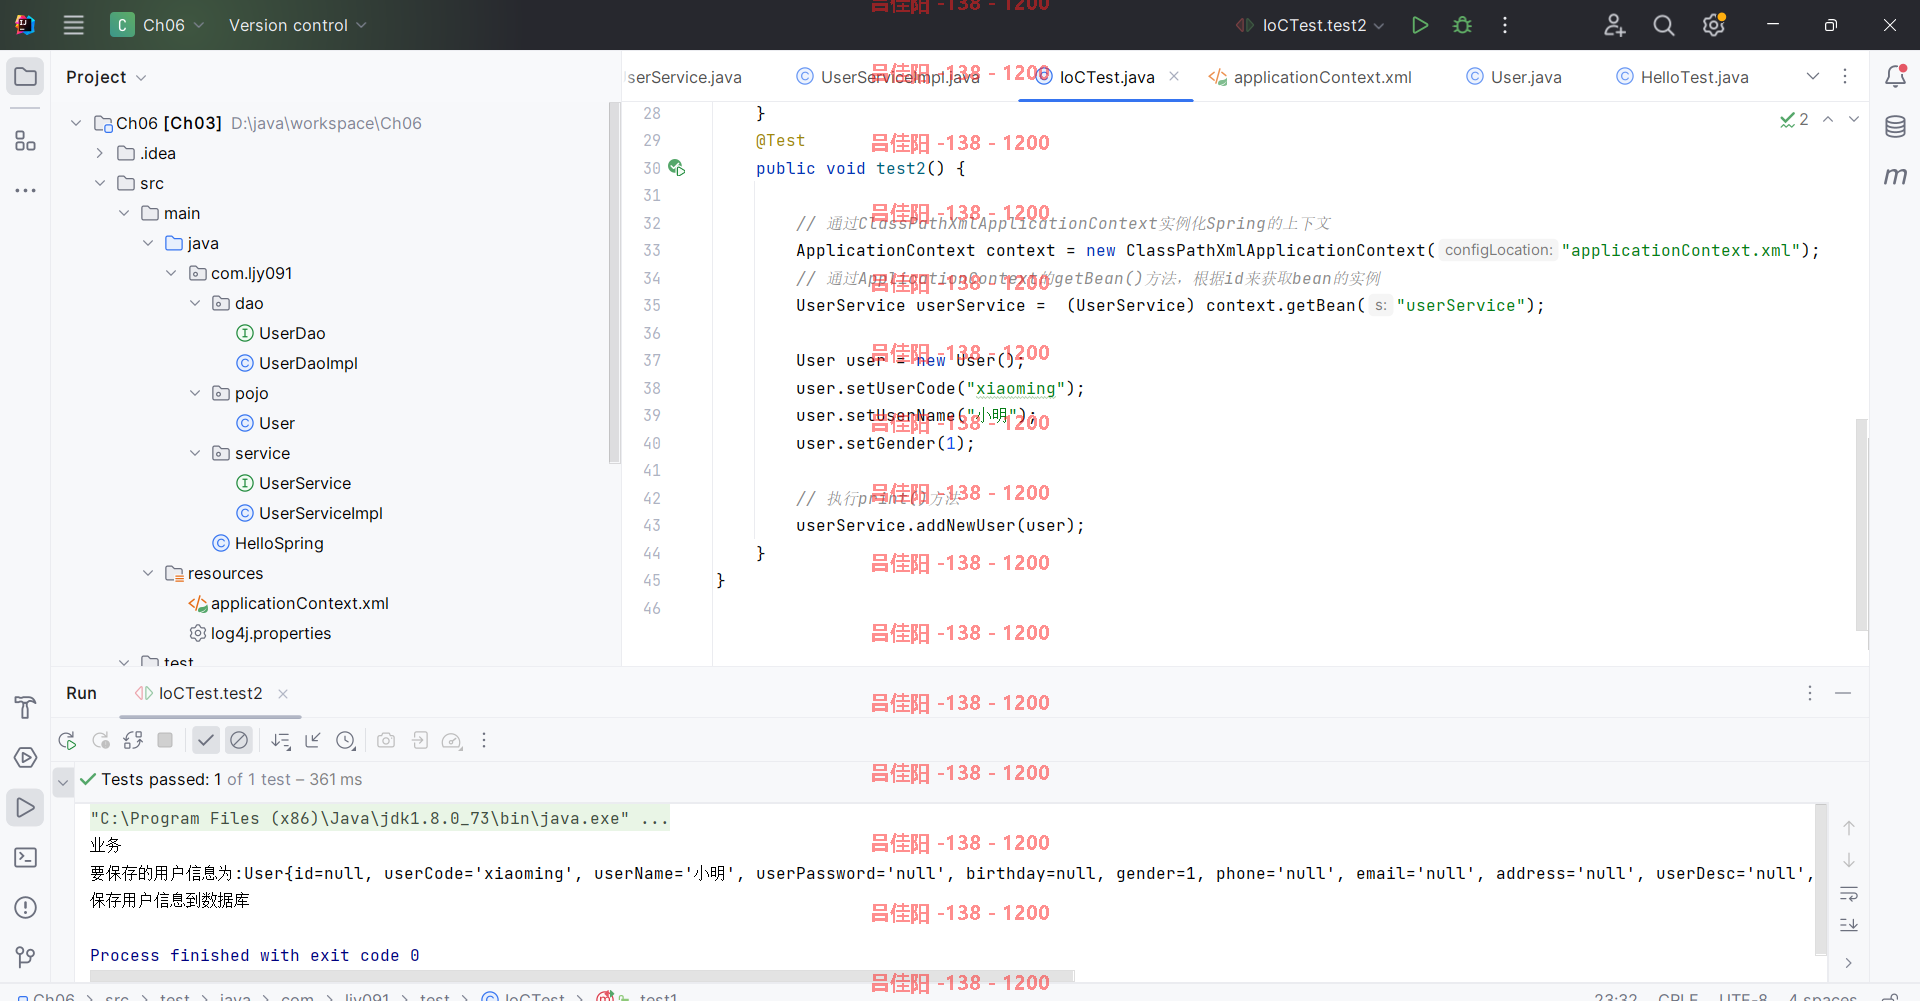The height and width of the screenshot is (1001, 1920).
Task: Run IoCTest.test2 with the green play icon
Action: click(1419, 25)
